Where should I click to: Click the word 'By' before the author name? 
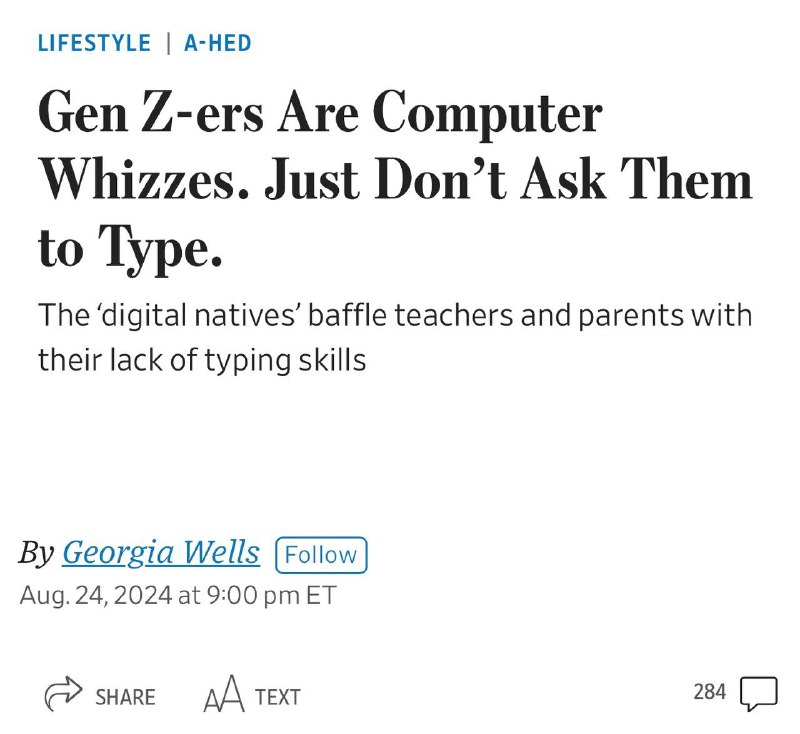point(36,552)
